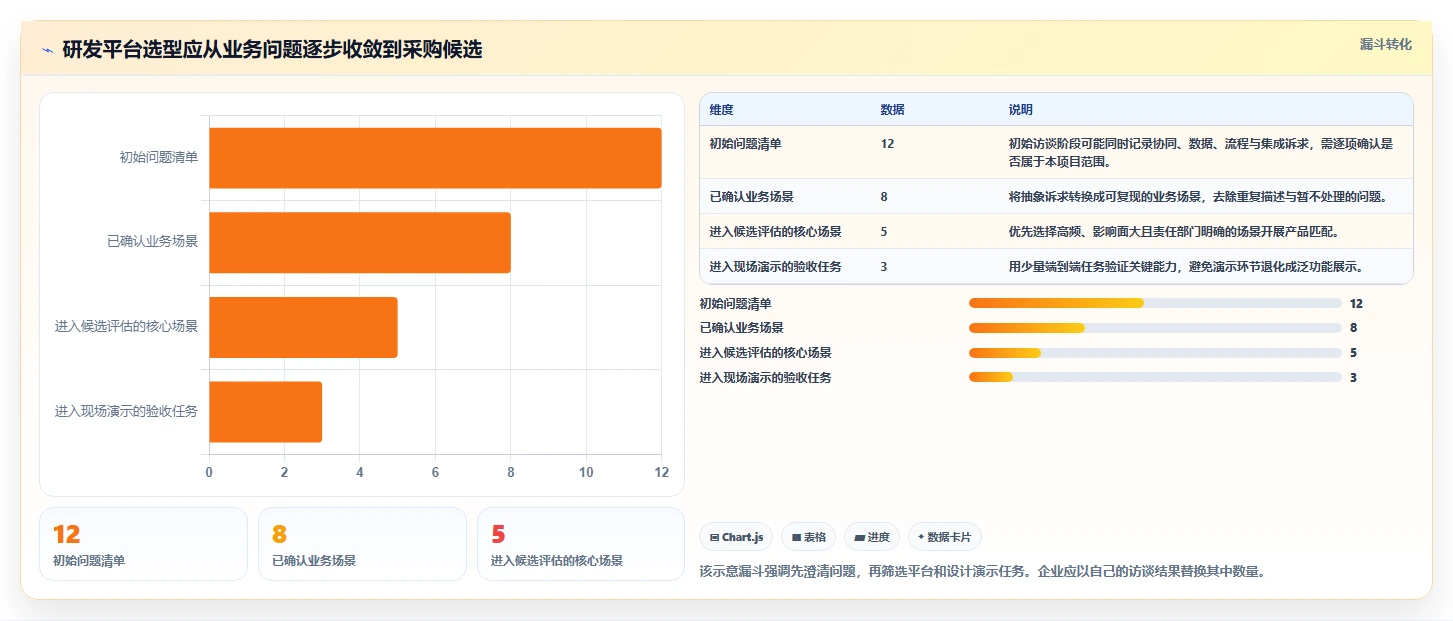Click the description starting 优先选择高频
1453x621 pixels.
(x=1173, y=232)
